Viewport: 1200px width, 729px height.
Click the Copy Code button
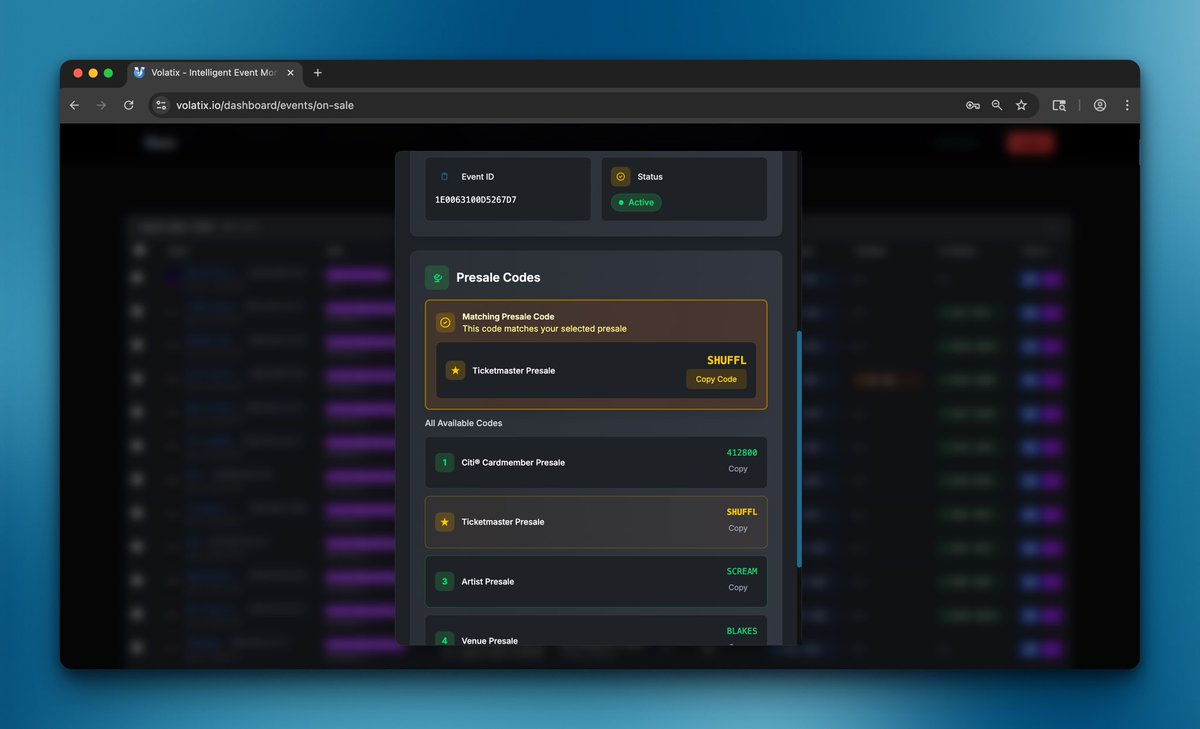(716, 379)
